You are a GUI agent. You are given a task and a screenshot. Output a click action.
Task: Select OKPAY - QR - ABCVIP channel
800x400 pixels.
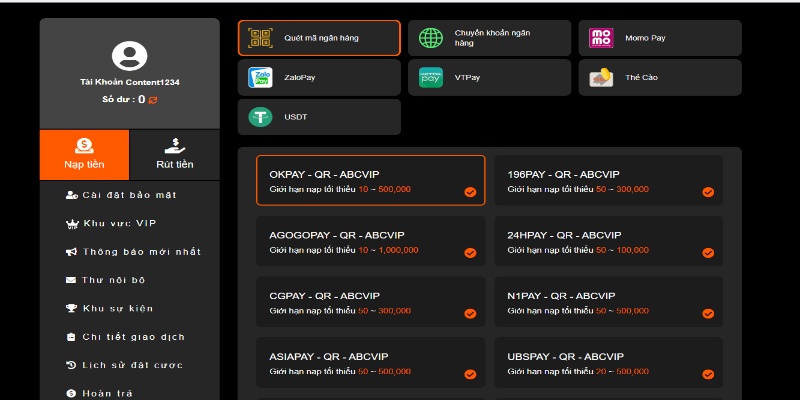coord(370,181)
